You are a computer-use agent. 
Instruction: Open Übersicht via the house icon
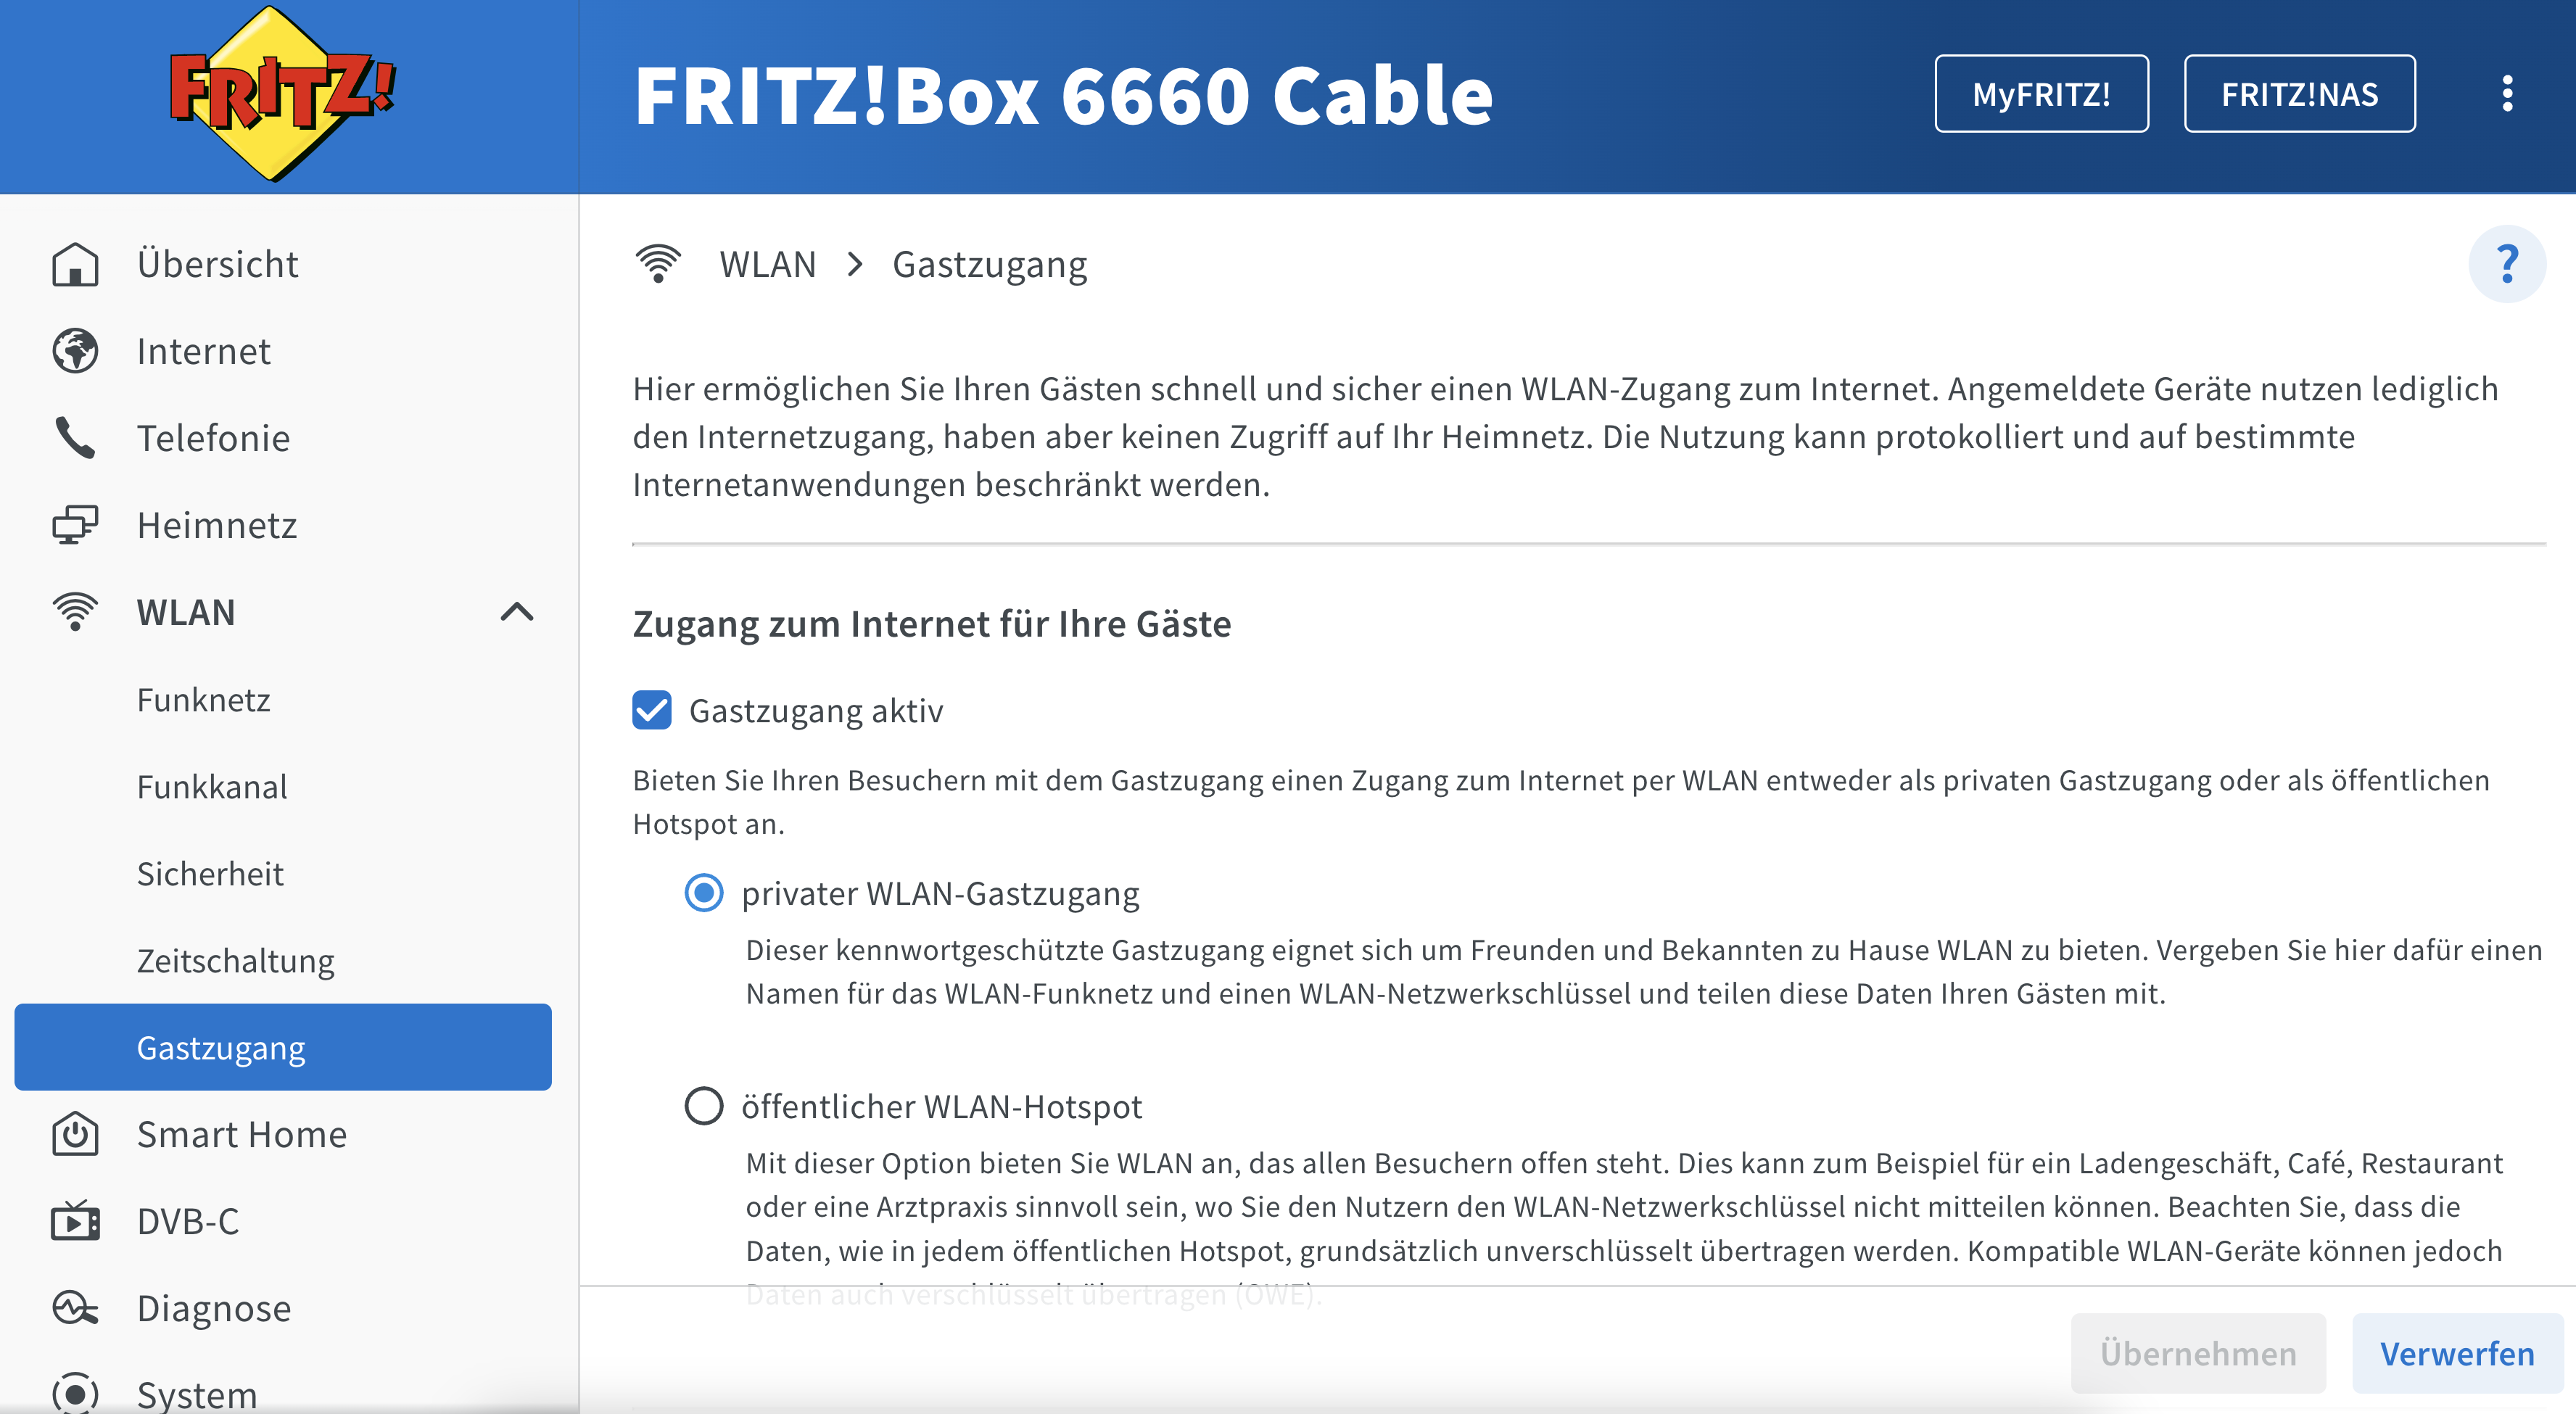click(75, 265)
